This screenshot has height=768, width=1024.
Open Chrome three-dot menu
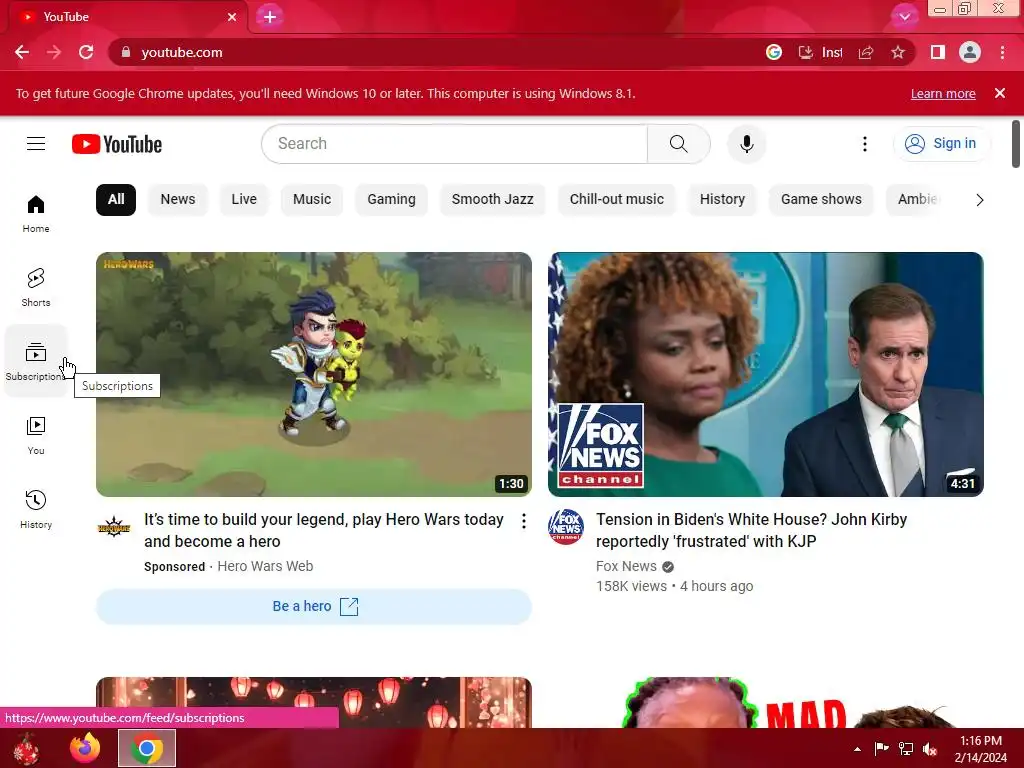coord(1002,52)
